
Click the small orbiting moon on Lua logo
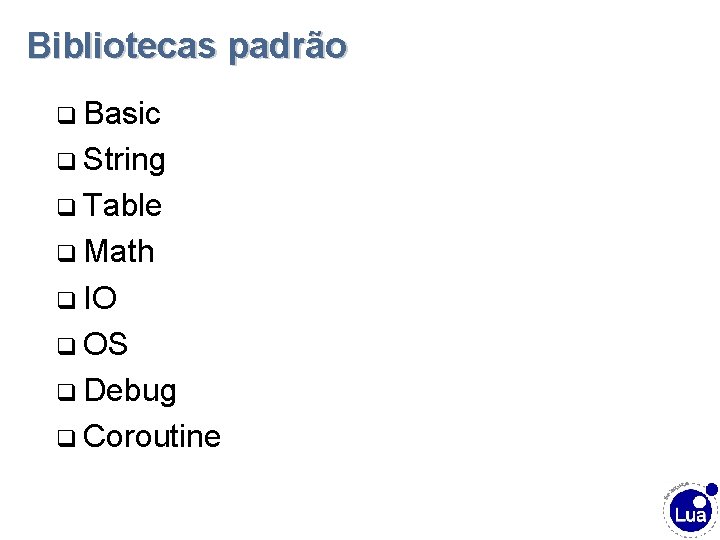click(x=712, y=490)
